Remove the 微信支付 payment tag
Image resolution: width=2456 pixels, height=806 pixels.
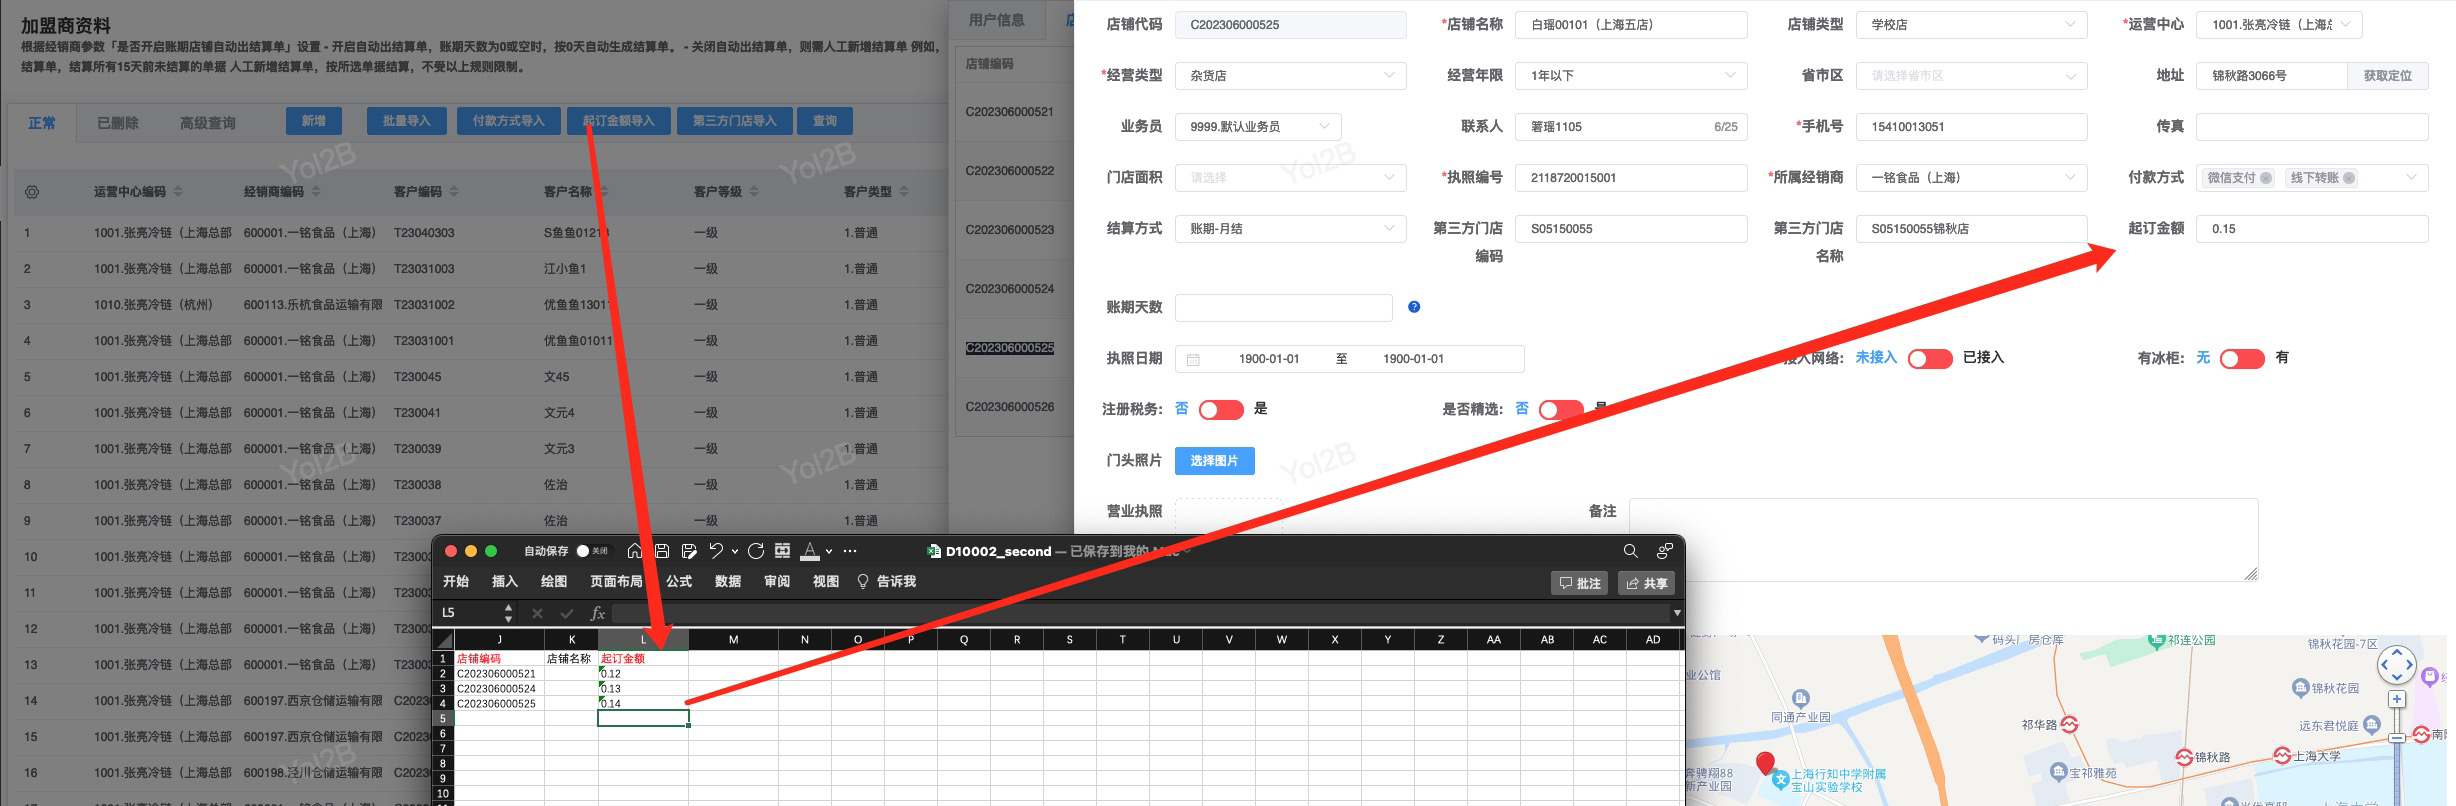(2266, 178)
